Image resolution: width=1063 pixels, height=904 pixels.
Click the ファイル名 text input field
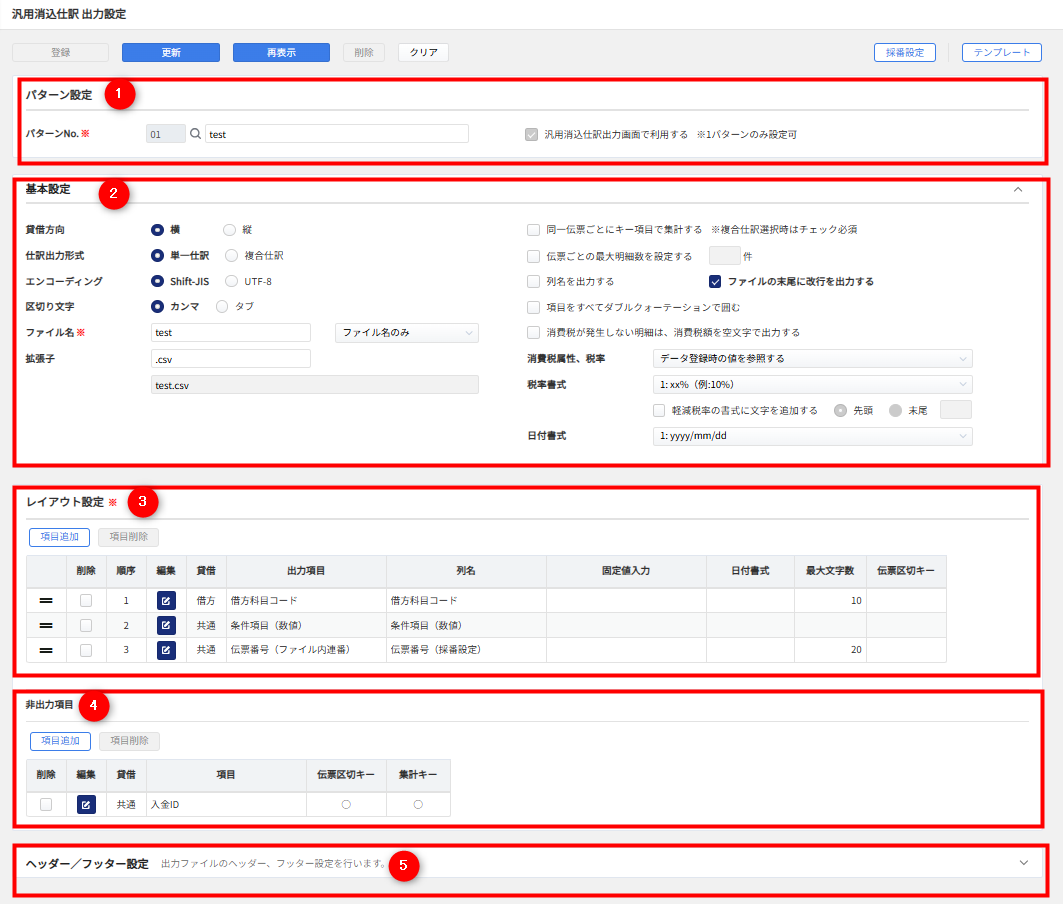230,333
